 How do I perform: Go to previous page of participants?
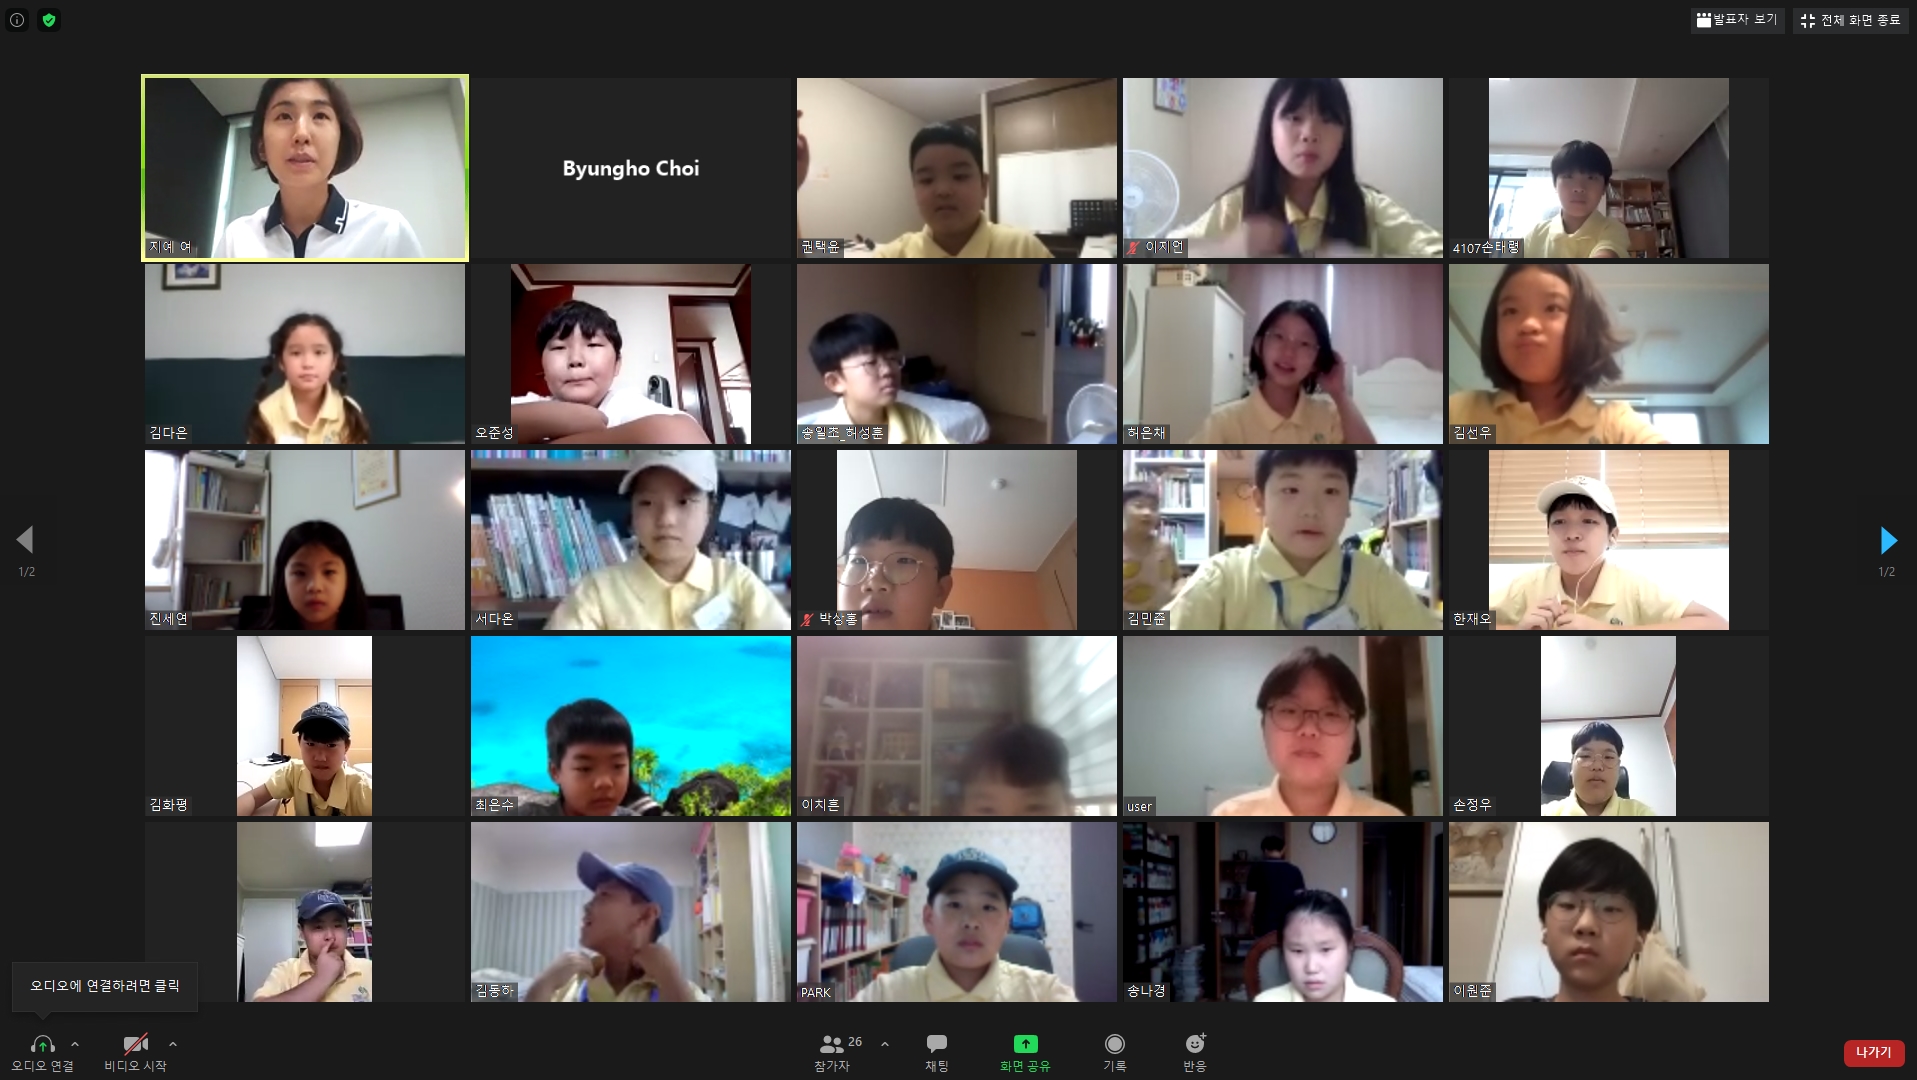pyautogui.click(x=25, y=541)
